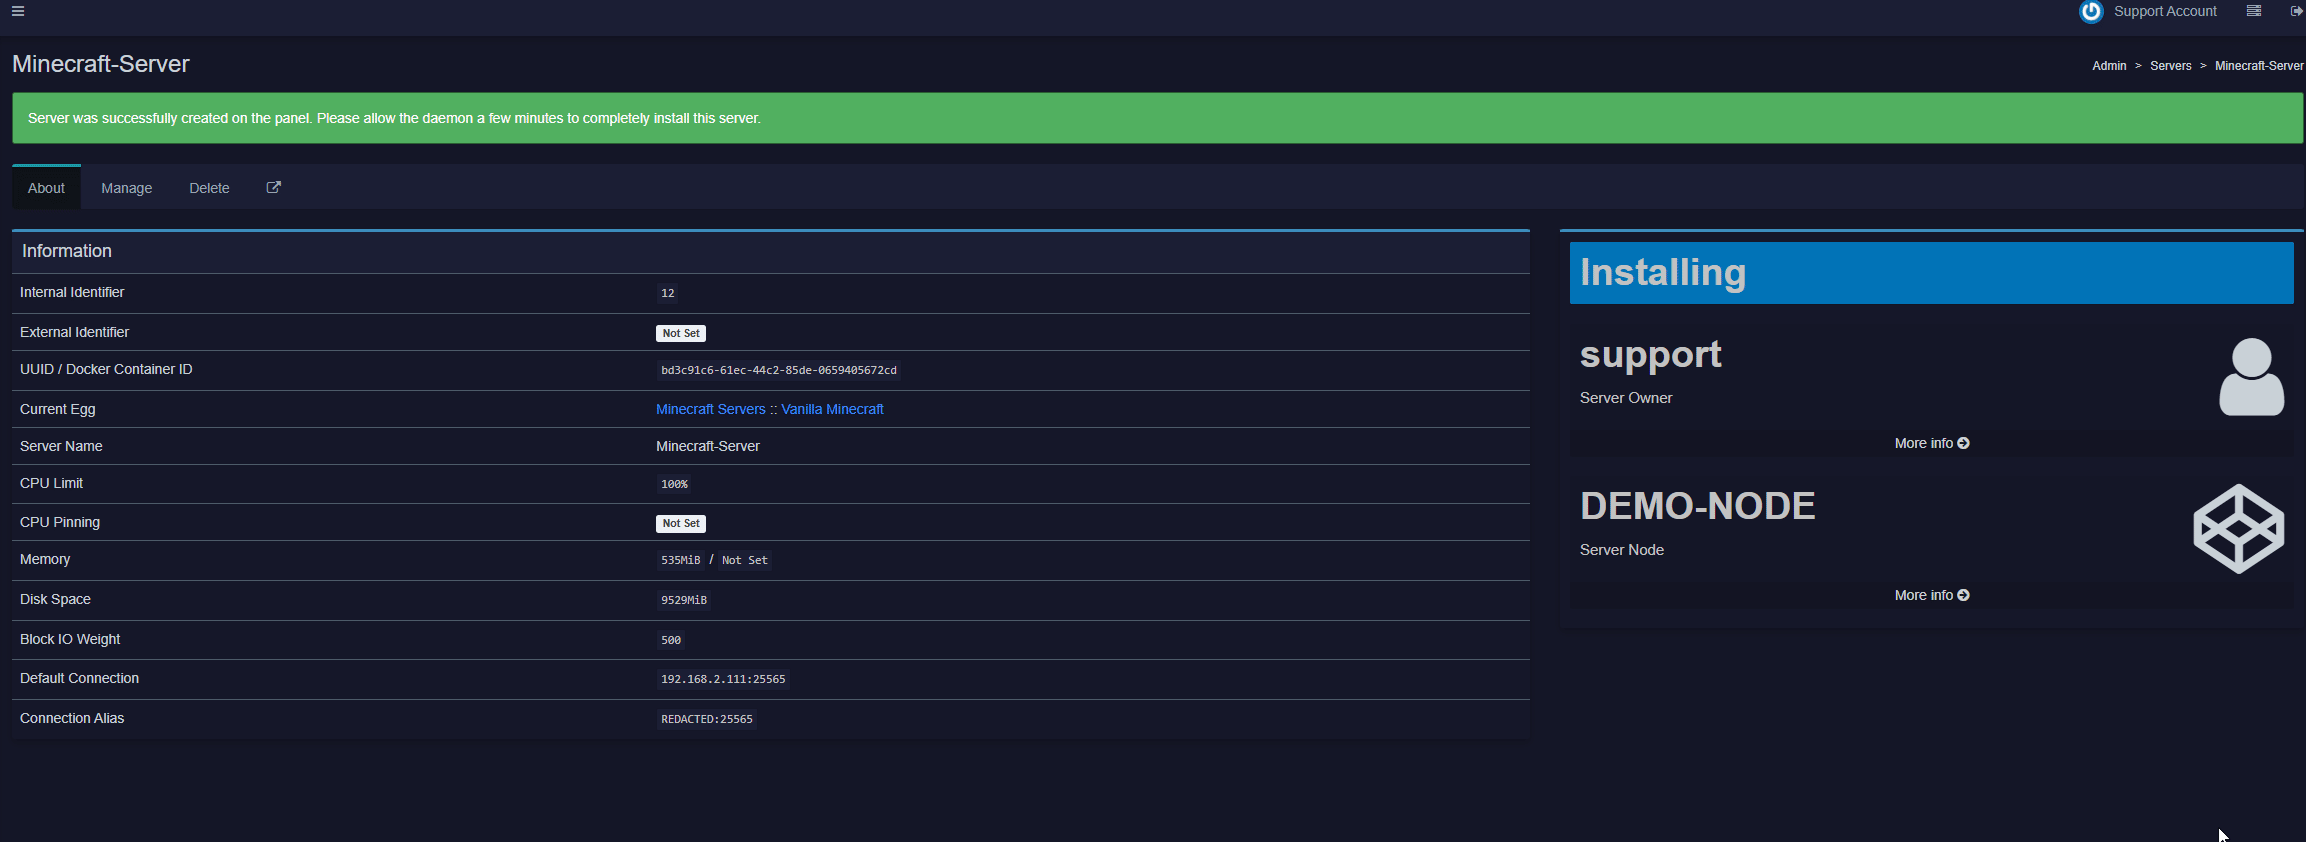Select Default Connection 192.168.2.111:25565

point(723,679)
